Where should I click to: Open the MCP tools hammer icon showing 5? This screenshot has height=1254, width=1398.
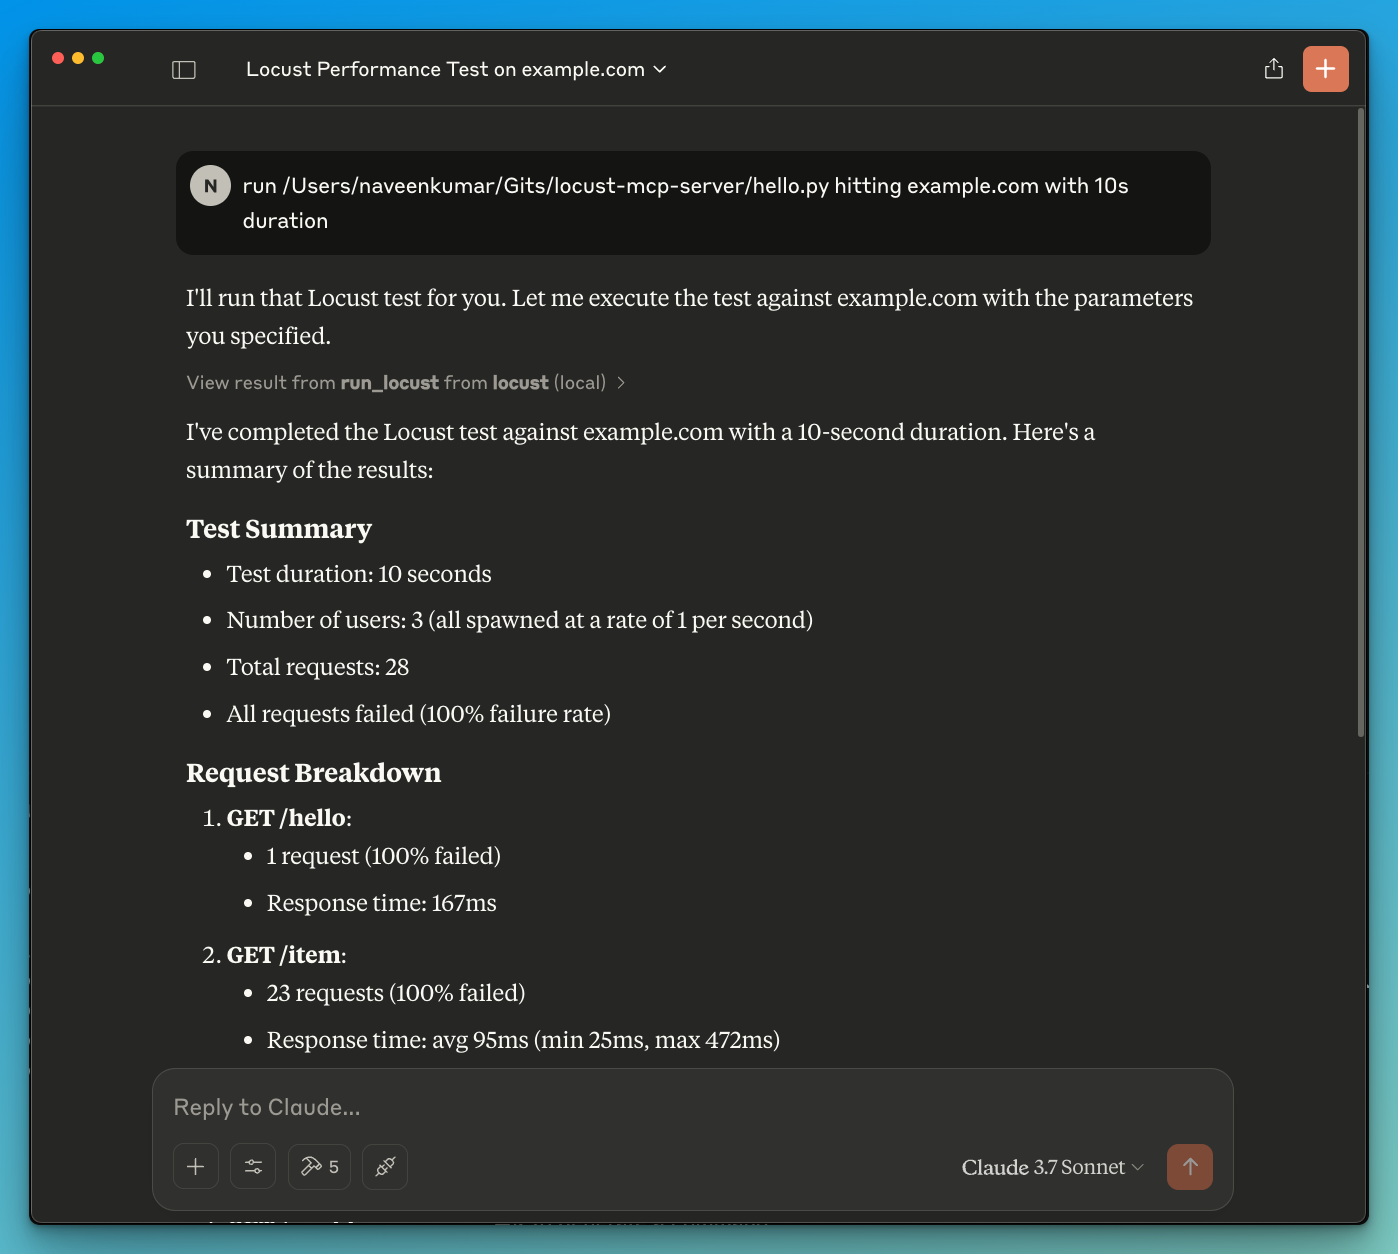318,1166
